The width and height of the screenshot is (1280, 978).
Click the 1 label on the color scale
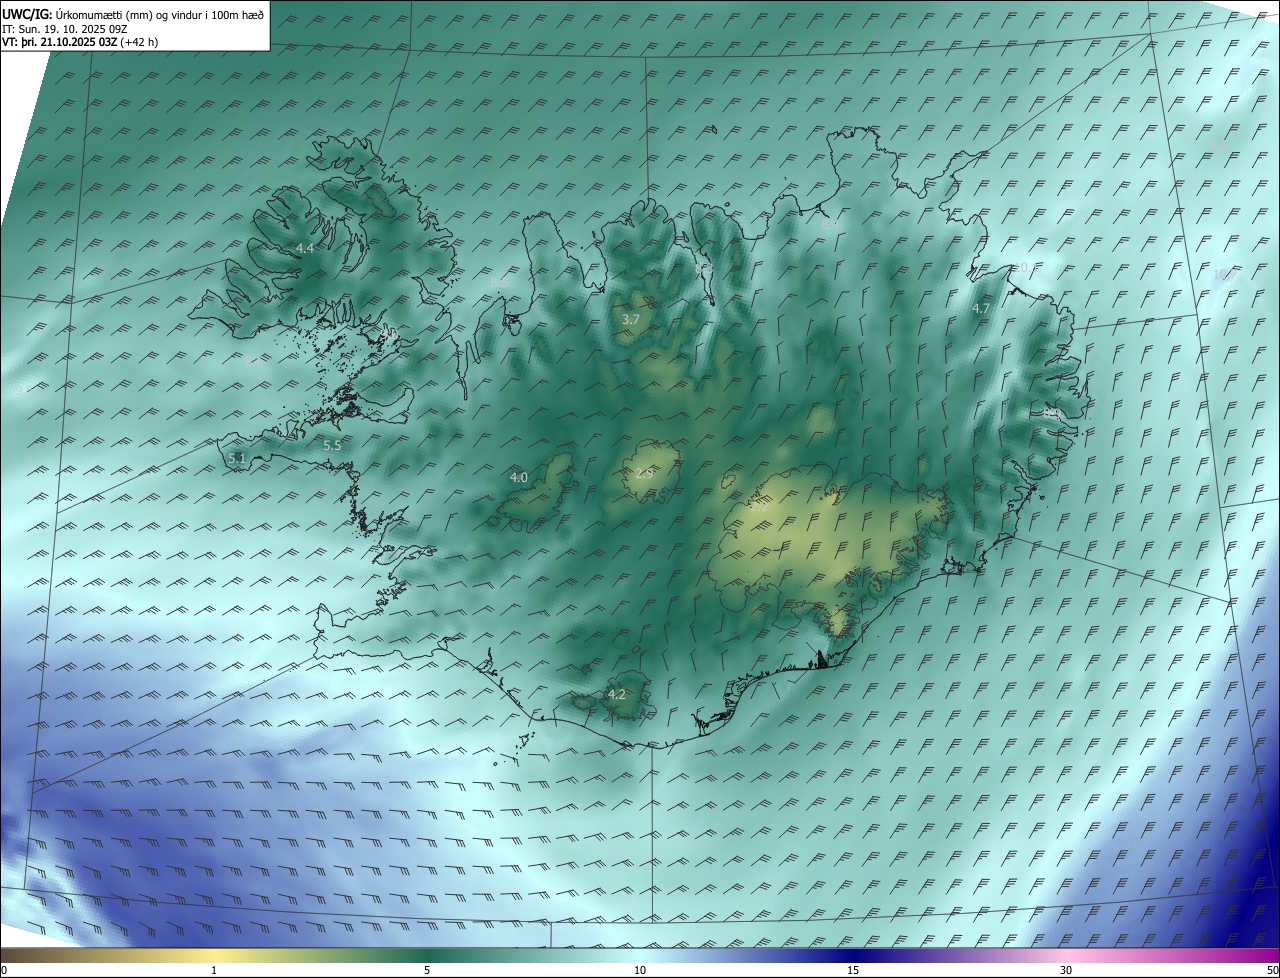point(214,970)
